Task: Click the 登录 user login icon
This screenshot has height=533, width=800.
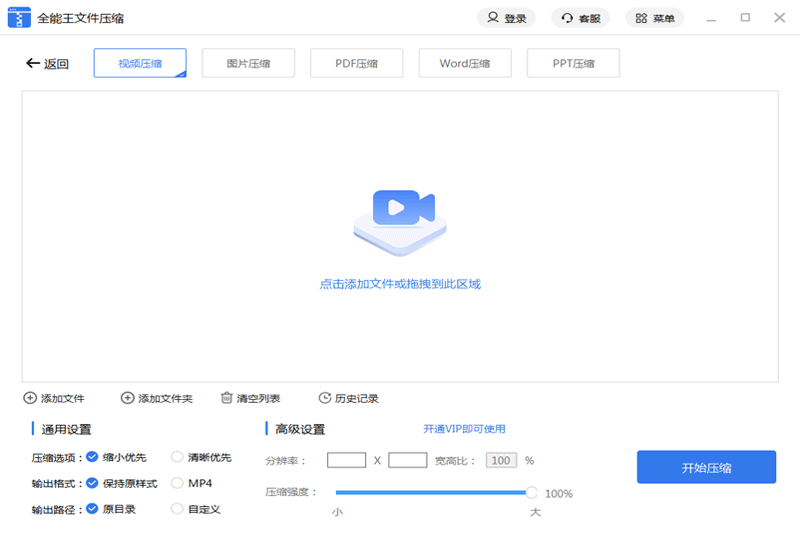Action: click(x=493, y=18)
